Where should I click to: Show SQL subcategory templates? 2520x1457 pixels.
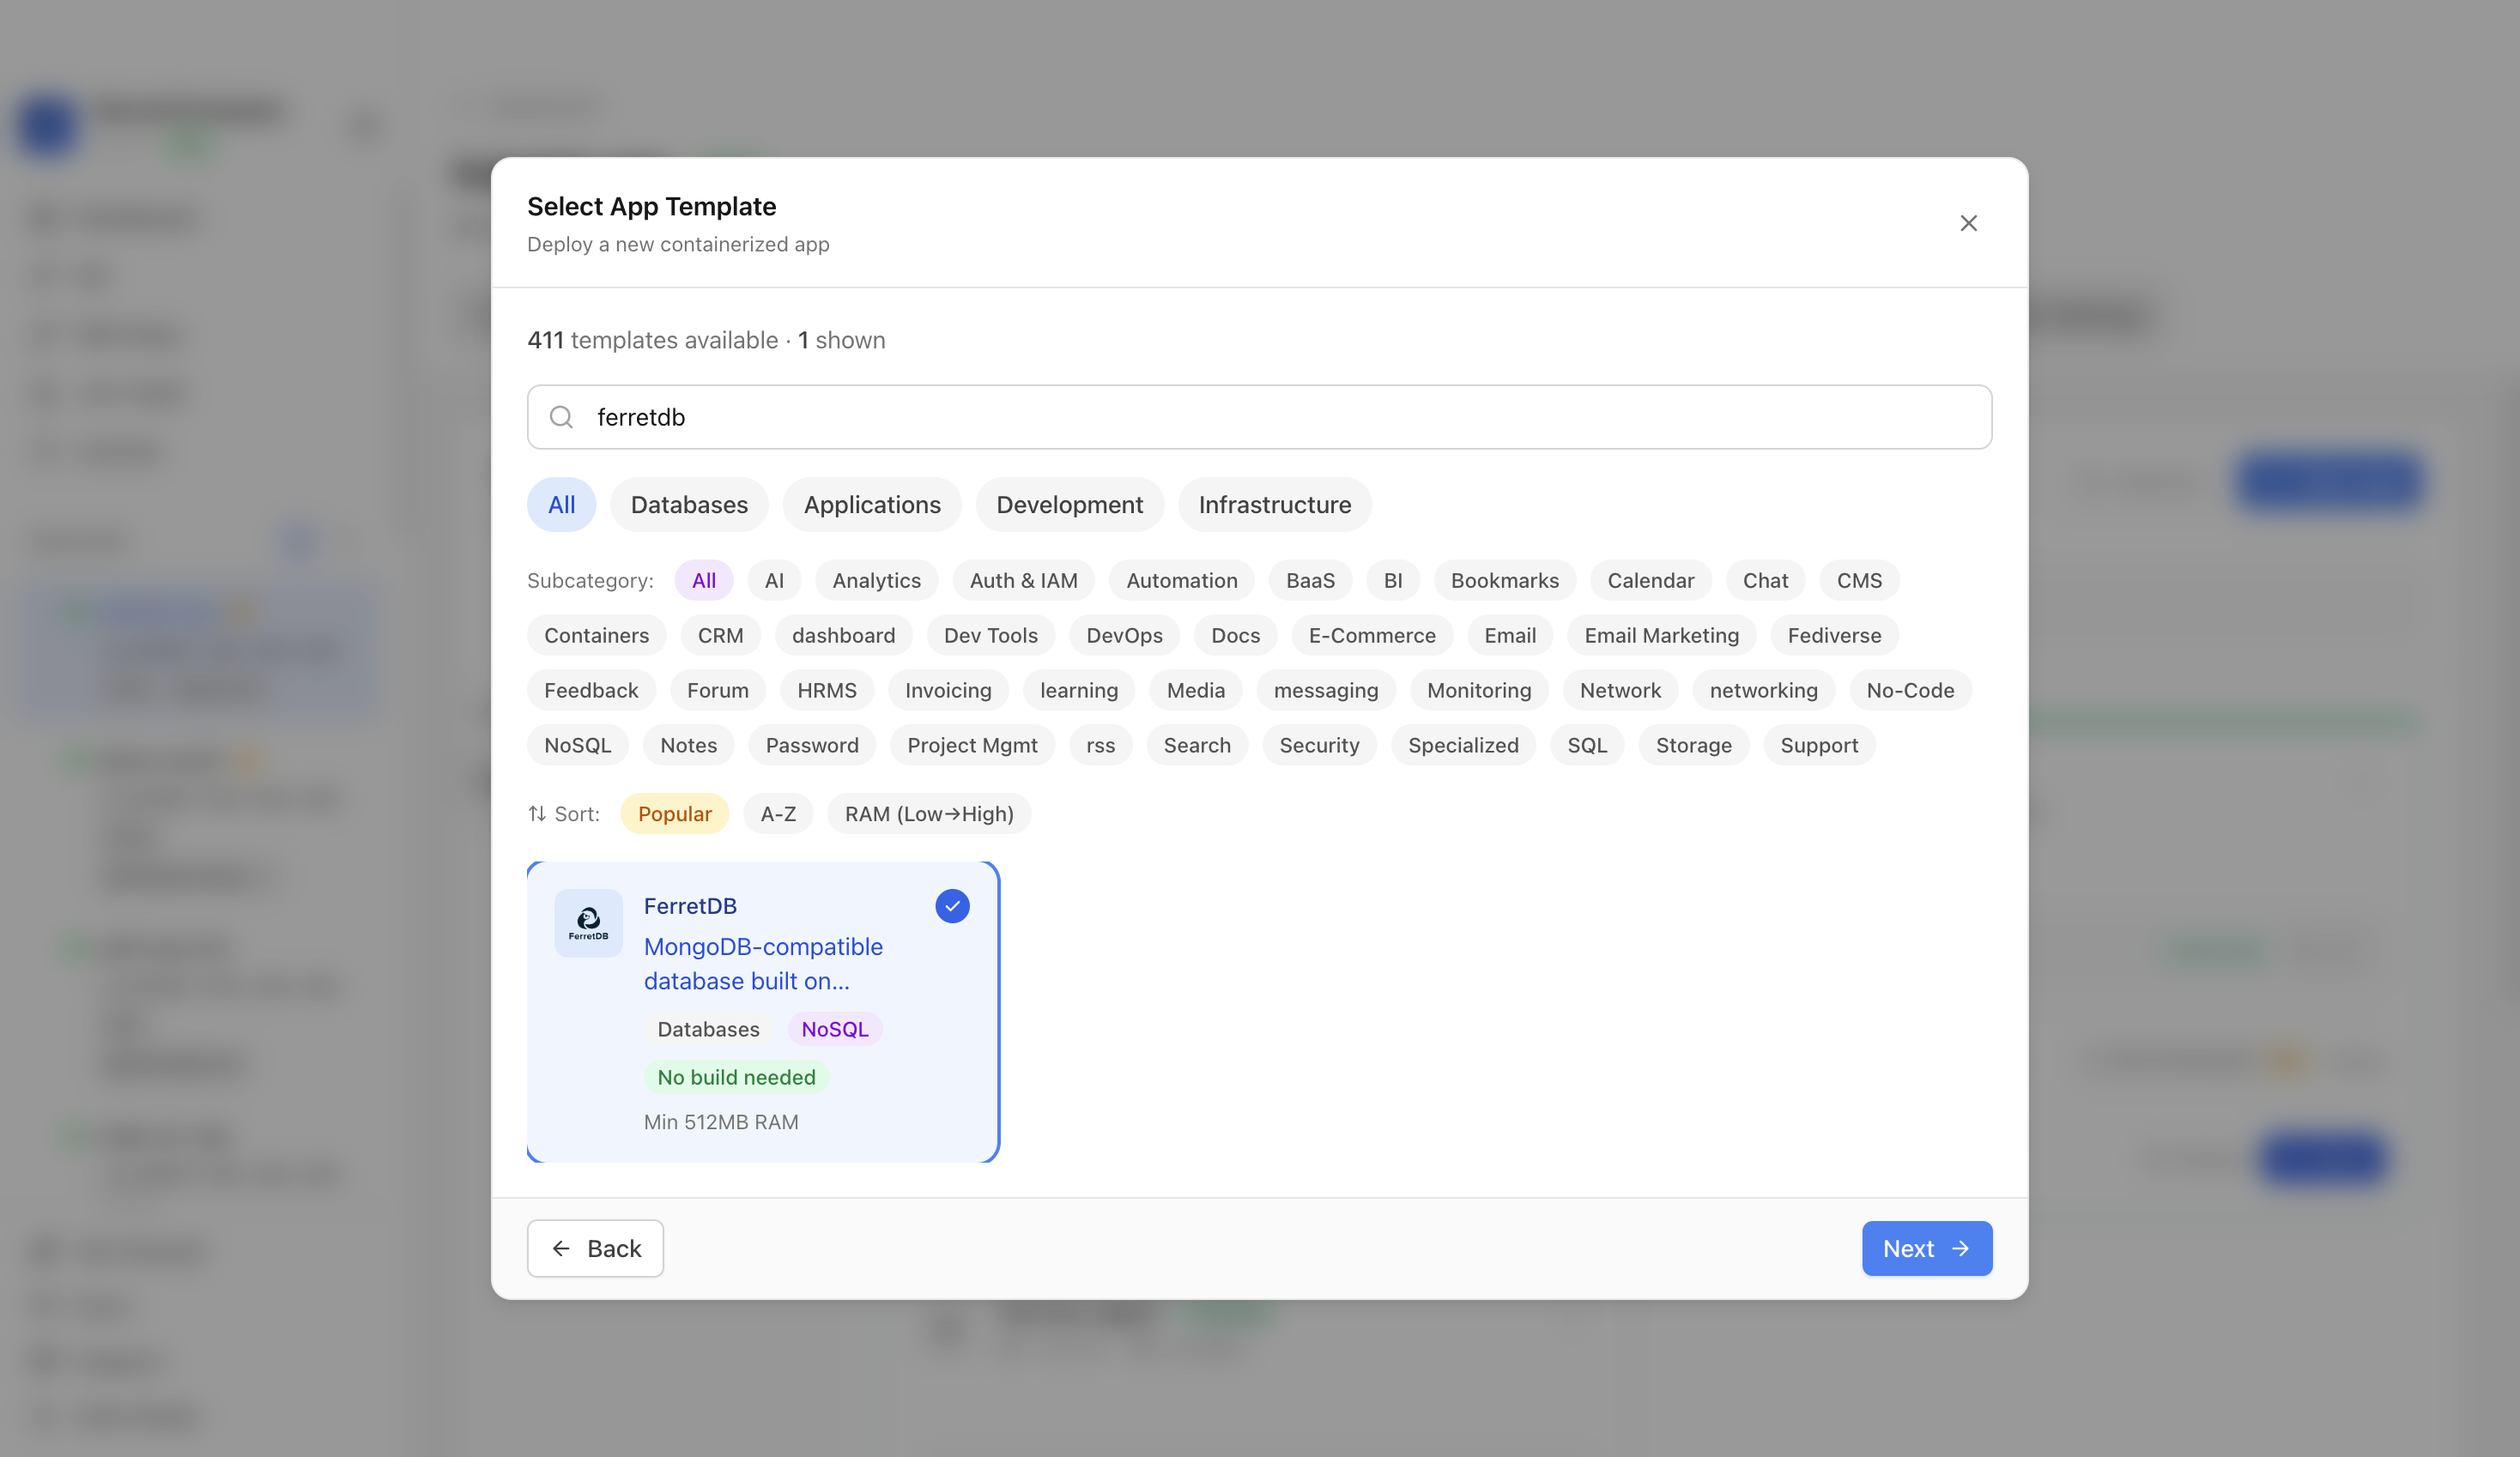tap(1587, 746)
